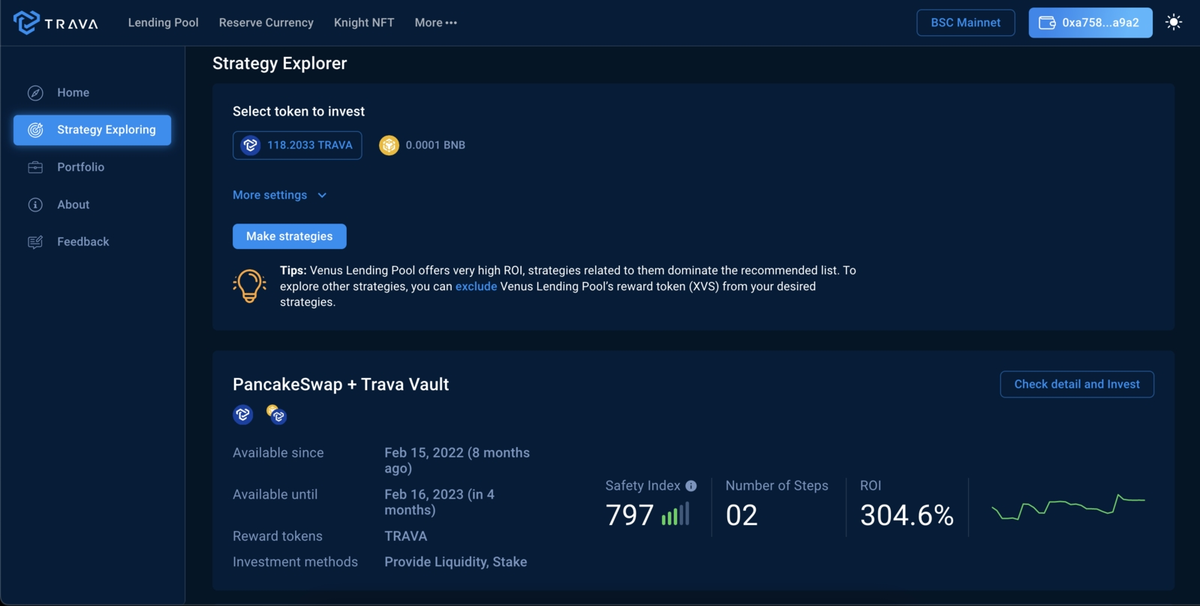This screenshot has width=1200, height=606.
Task: Open Reserve Currency menu item
Action: [266, 23]
